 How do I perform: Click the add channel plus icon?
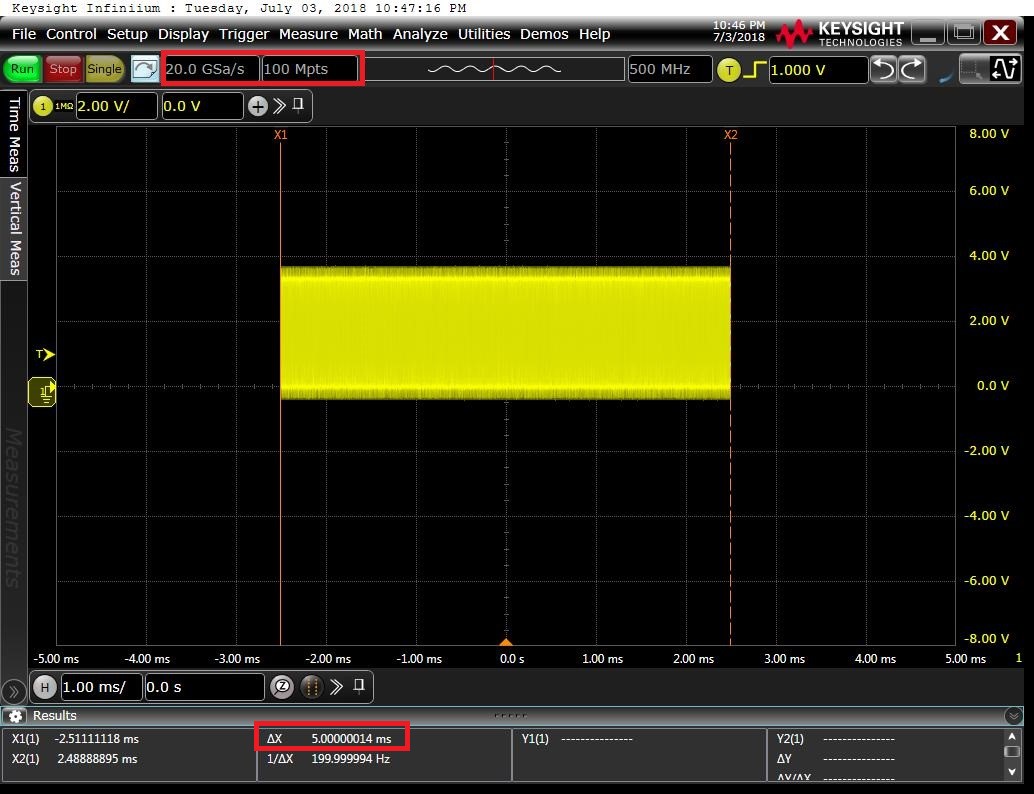click(258, 106)
